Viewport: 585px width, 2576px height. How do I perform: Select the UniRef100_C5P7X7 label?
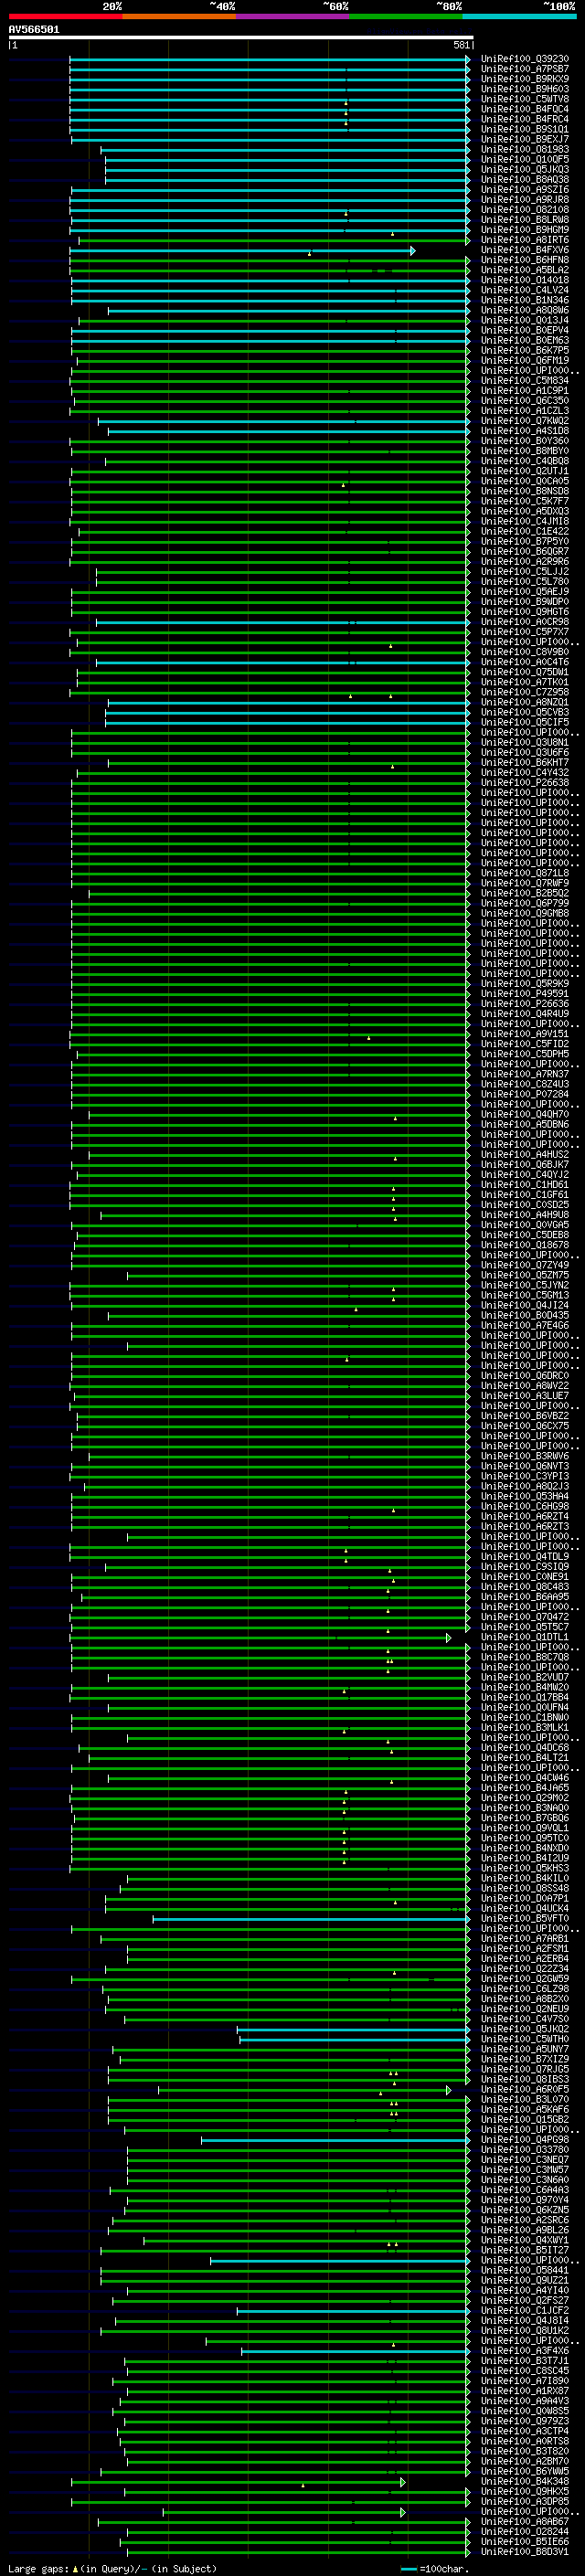pos(525,632)
